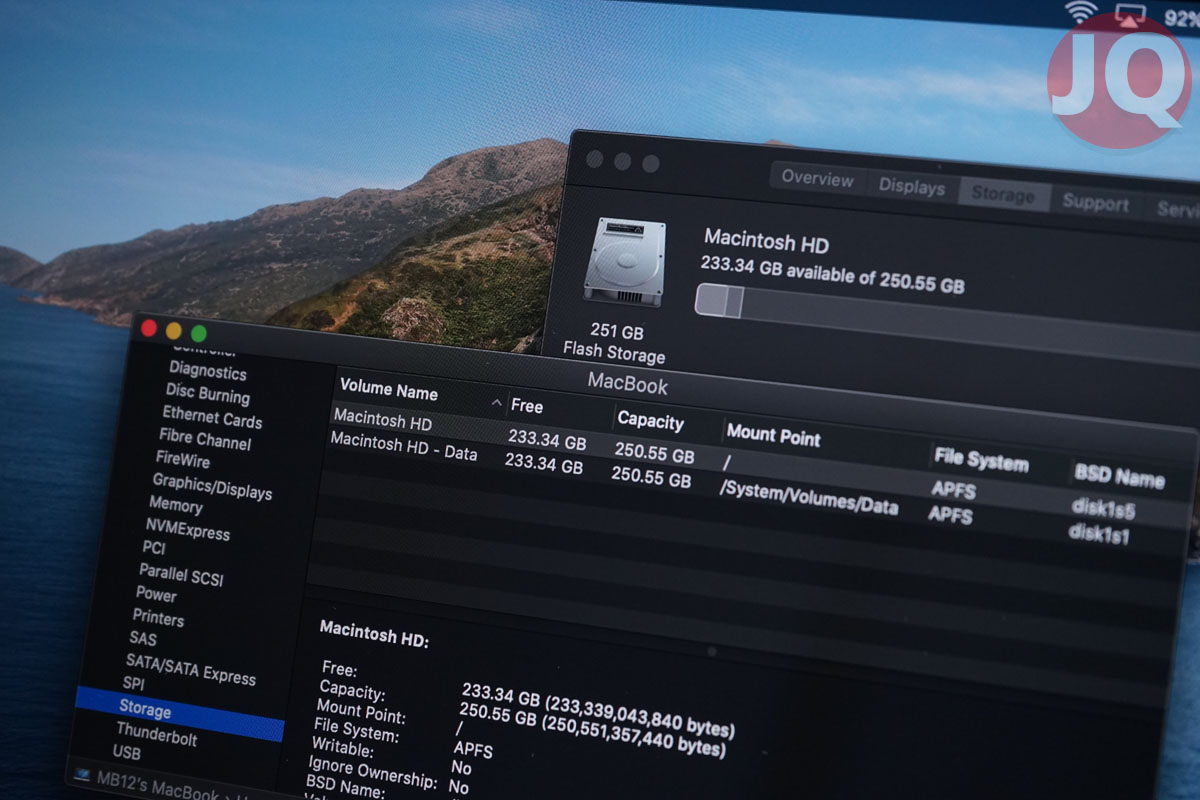Open the Wi-Fi menu bar icon

click(1081, 12)
